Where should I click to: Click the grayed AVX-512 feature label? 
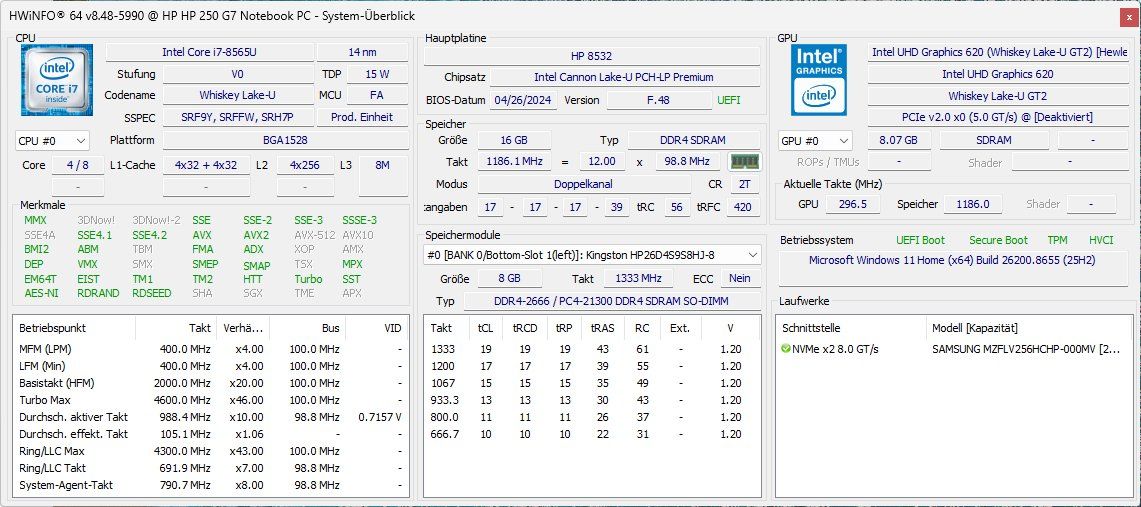(x=314, y=235)
